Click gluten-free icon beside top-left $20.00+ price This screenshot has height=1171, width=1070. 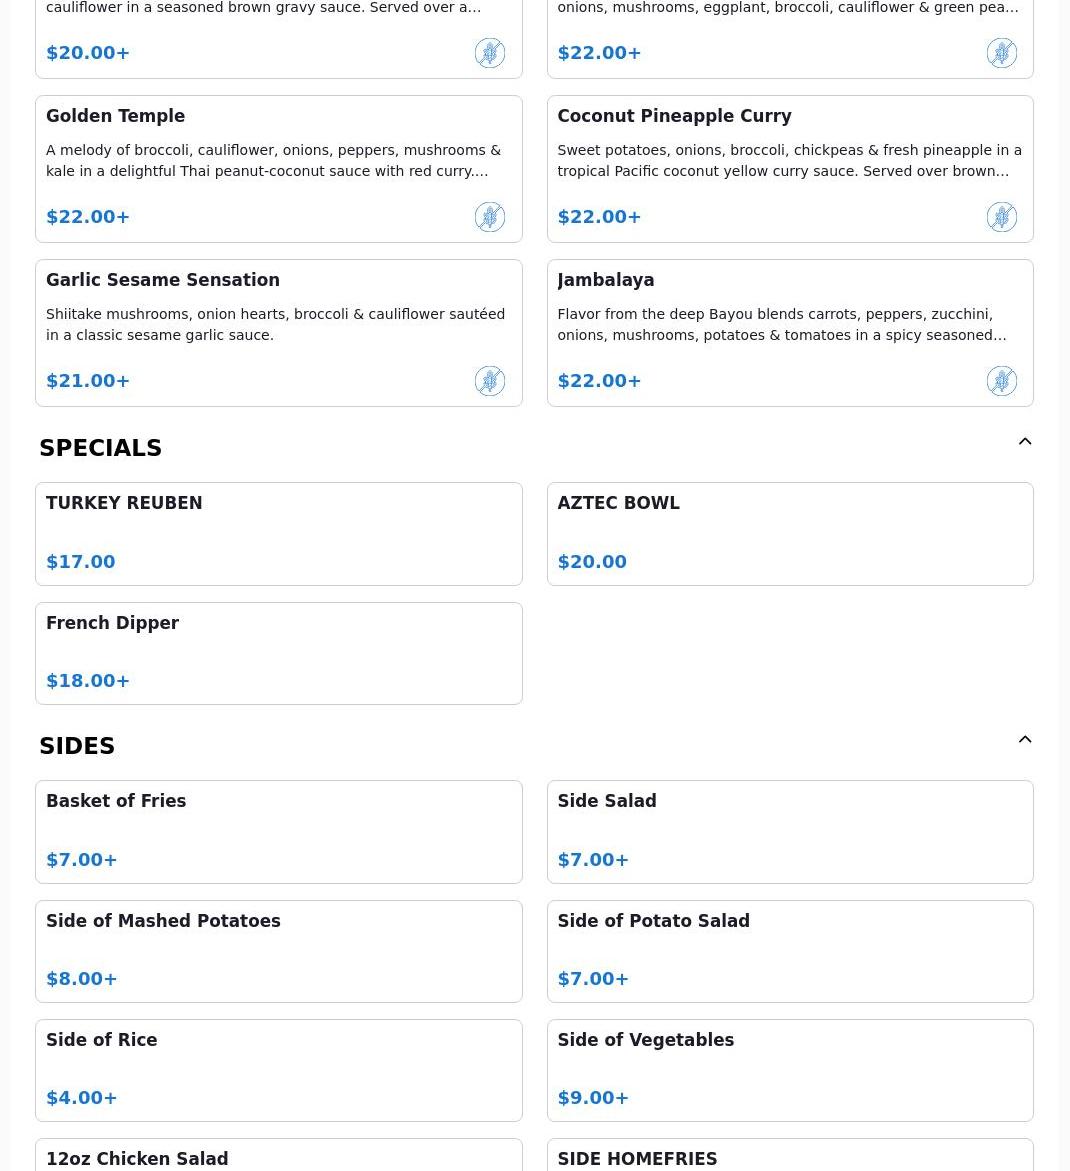[489, 53]
